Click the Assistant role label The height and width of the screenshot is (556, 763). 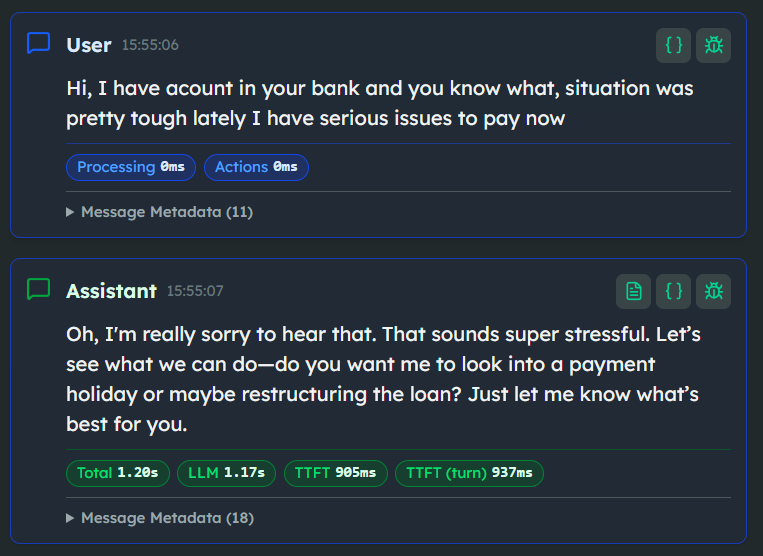coord(111,291)
